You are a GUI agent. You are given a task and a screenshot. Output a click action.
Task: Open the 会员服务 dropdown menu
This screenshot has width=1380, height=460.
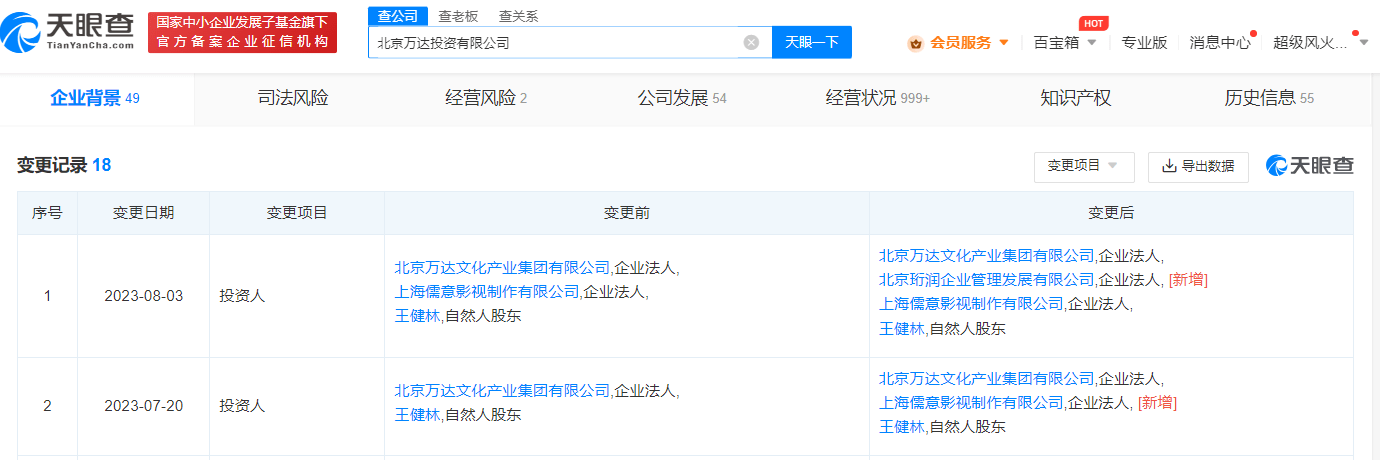pos(969,42)
